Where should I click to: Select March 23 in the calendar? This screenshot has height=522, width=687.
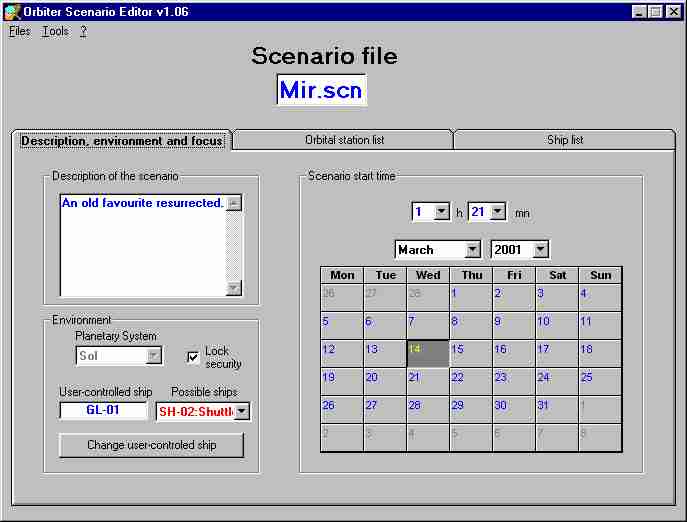[x=514, y=381]
